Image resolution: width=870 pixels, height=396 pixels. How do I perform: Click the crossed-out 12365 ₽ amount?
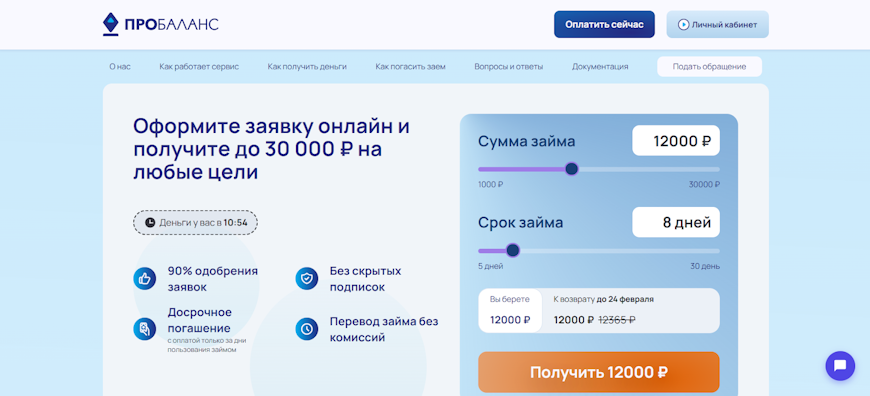(x=617, y=319)
